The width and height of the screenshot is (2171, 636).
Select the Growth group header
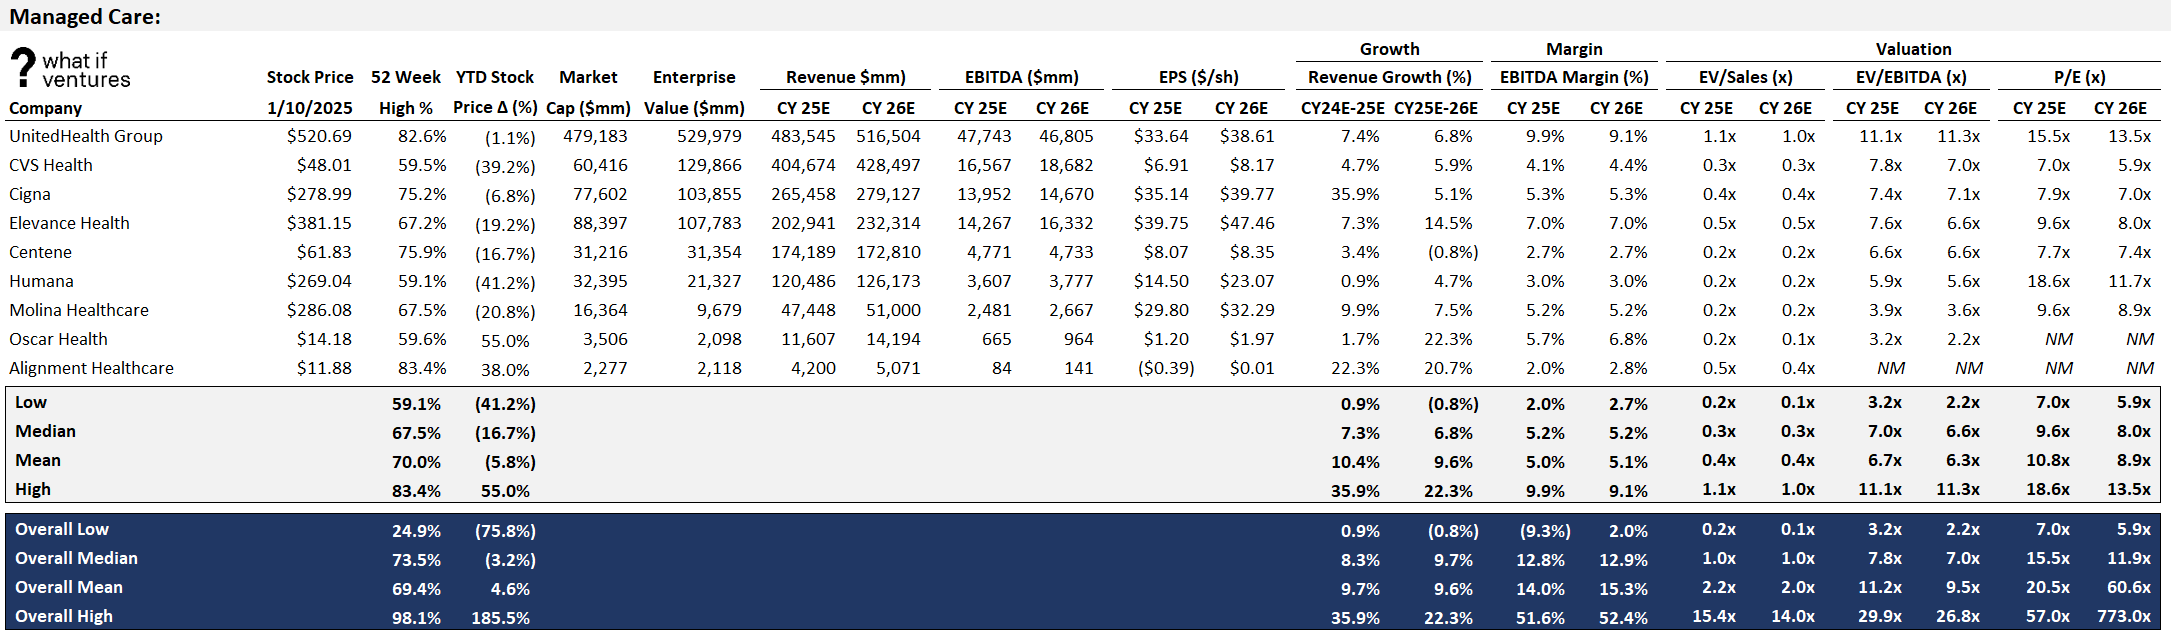(1390, 49)
